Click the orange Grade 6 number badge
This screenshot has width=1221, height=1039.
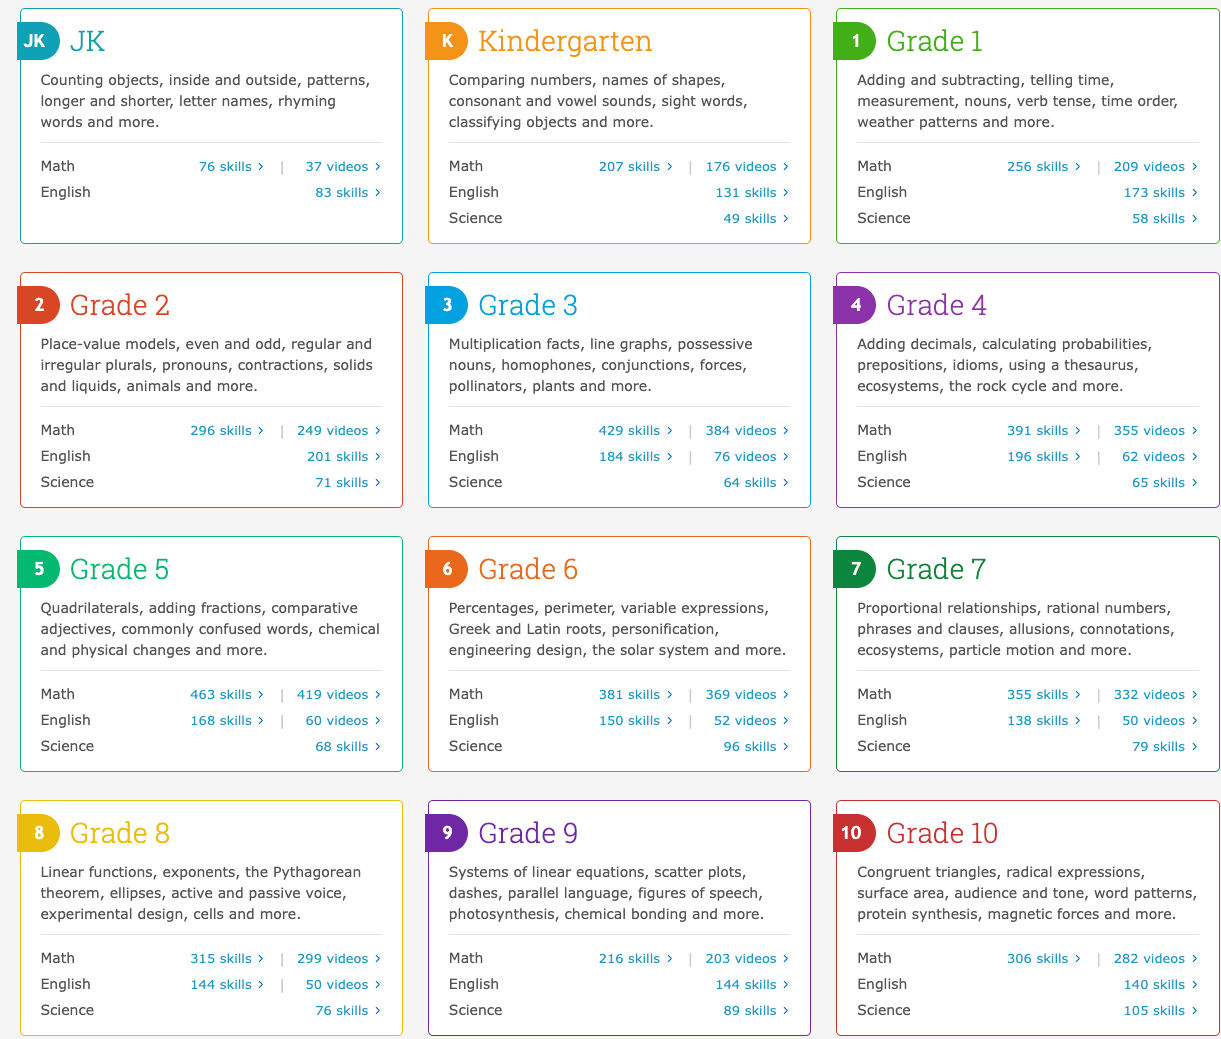447,569
